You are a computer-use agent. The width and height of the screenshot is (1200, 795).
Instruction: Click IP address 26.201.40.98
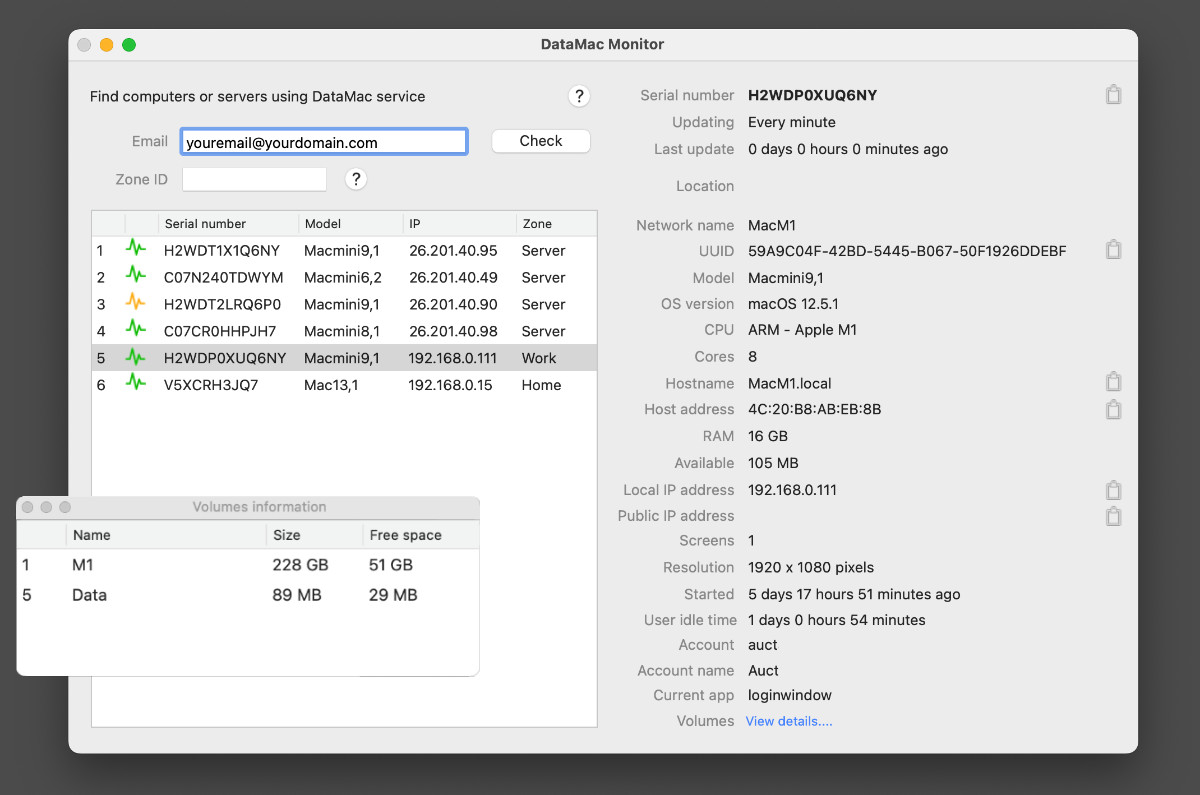453,332
